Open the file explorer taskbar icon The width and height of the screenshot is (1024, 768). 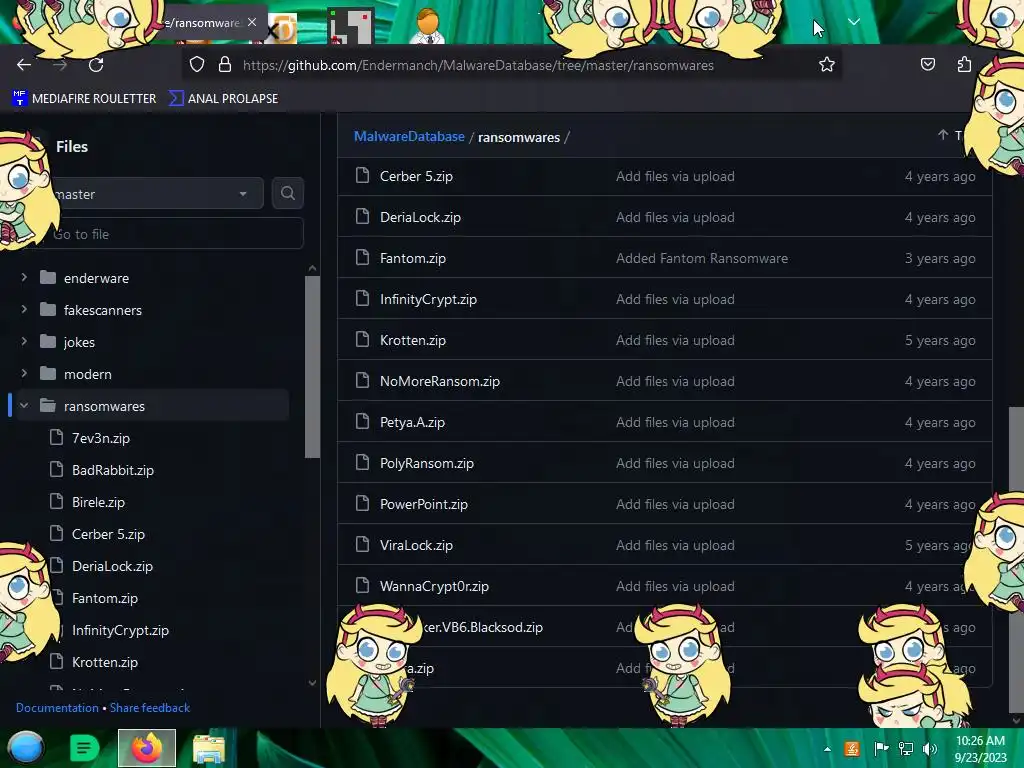click(209, 749)
